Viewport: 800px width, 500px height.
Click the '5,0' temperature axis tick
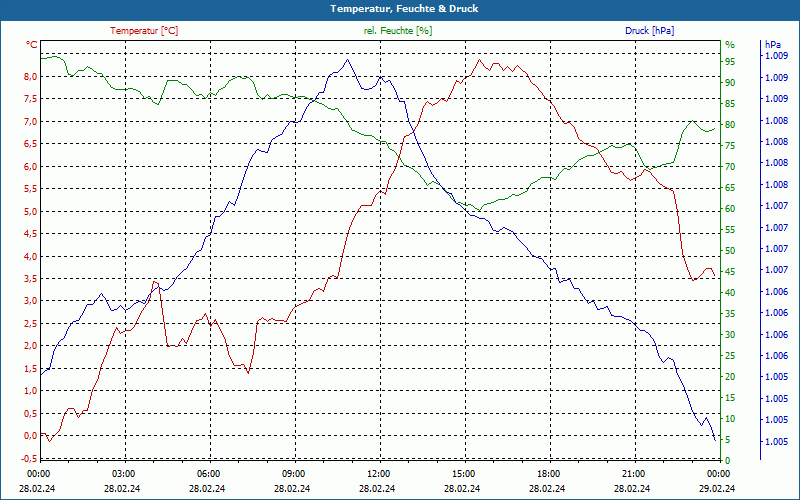tap(31, 211)
